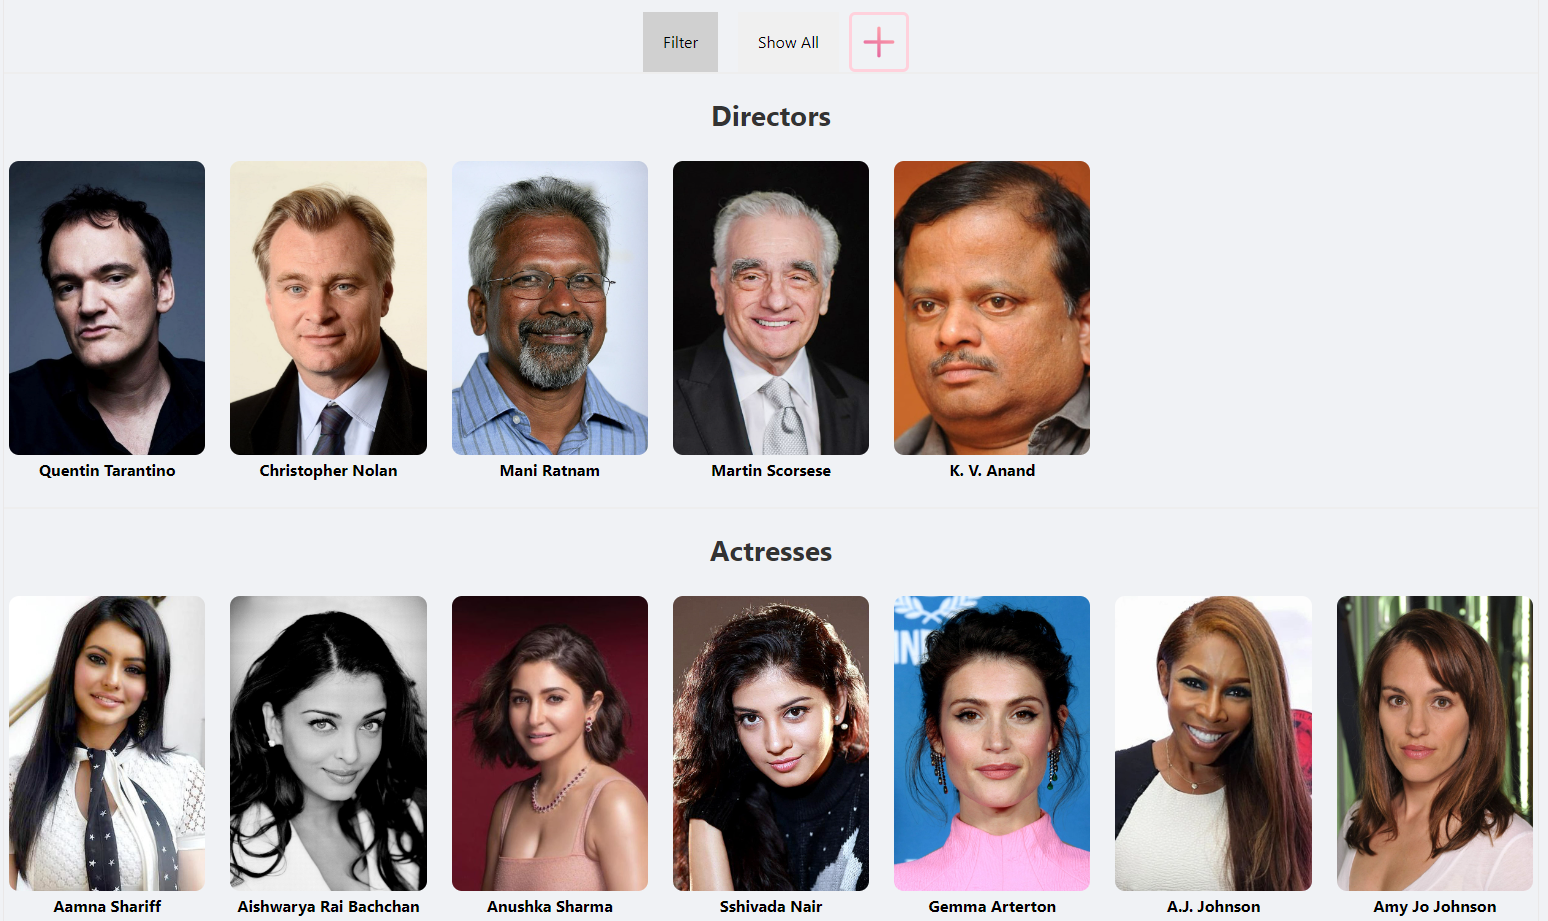This screenshot has height=921, width=1548.
Task: Select the Show All button
Action: (x=788, y=42)
